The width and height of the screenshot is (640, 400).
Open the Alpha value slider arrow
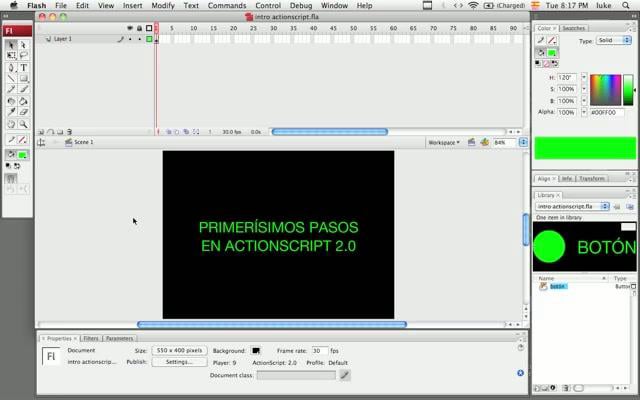(x=584, y=112)
